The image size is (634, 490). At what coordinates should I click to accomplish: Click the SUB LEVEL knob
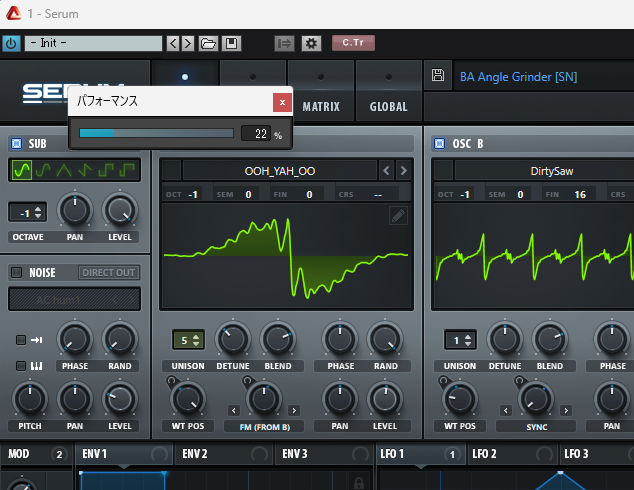[x=120, y=210]
